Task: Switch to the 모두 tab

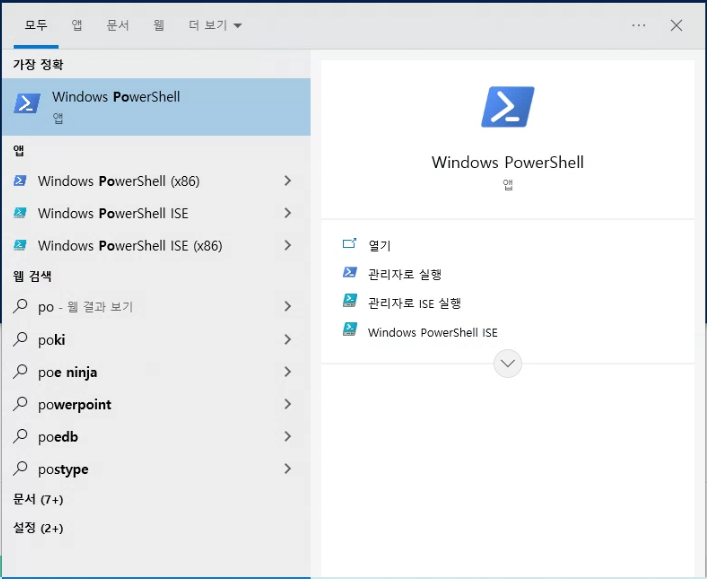Action: tap(36, 25)
